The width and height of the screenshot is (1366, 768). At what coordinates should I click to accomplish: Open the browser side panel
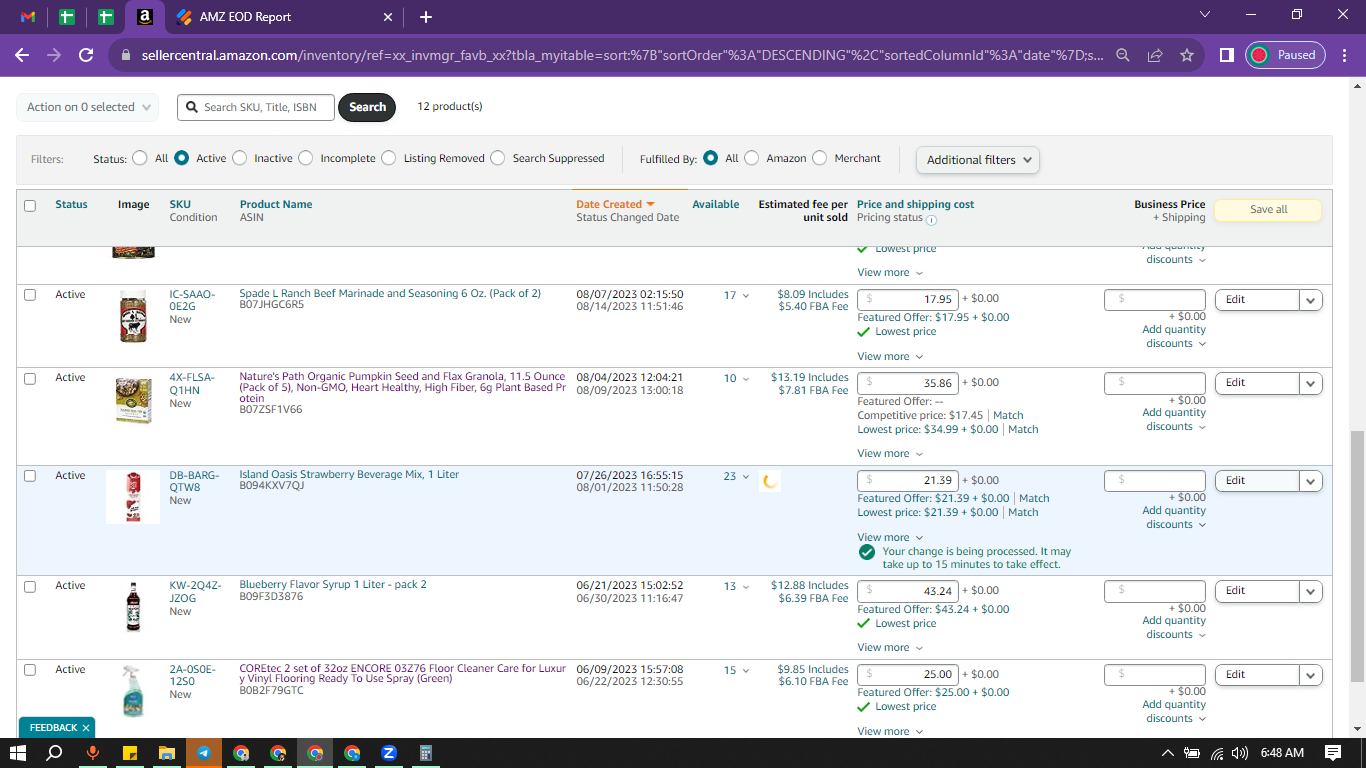click(1226, 55)
